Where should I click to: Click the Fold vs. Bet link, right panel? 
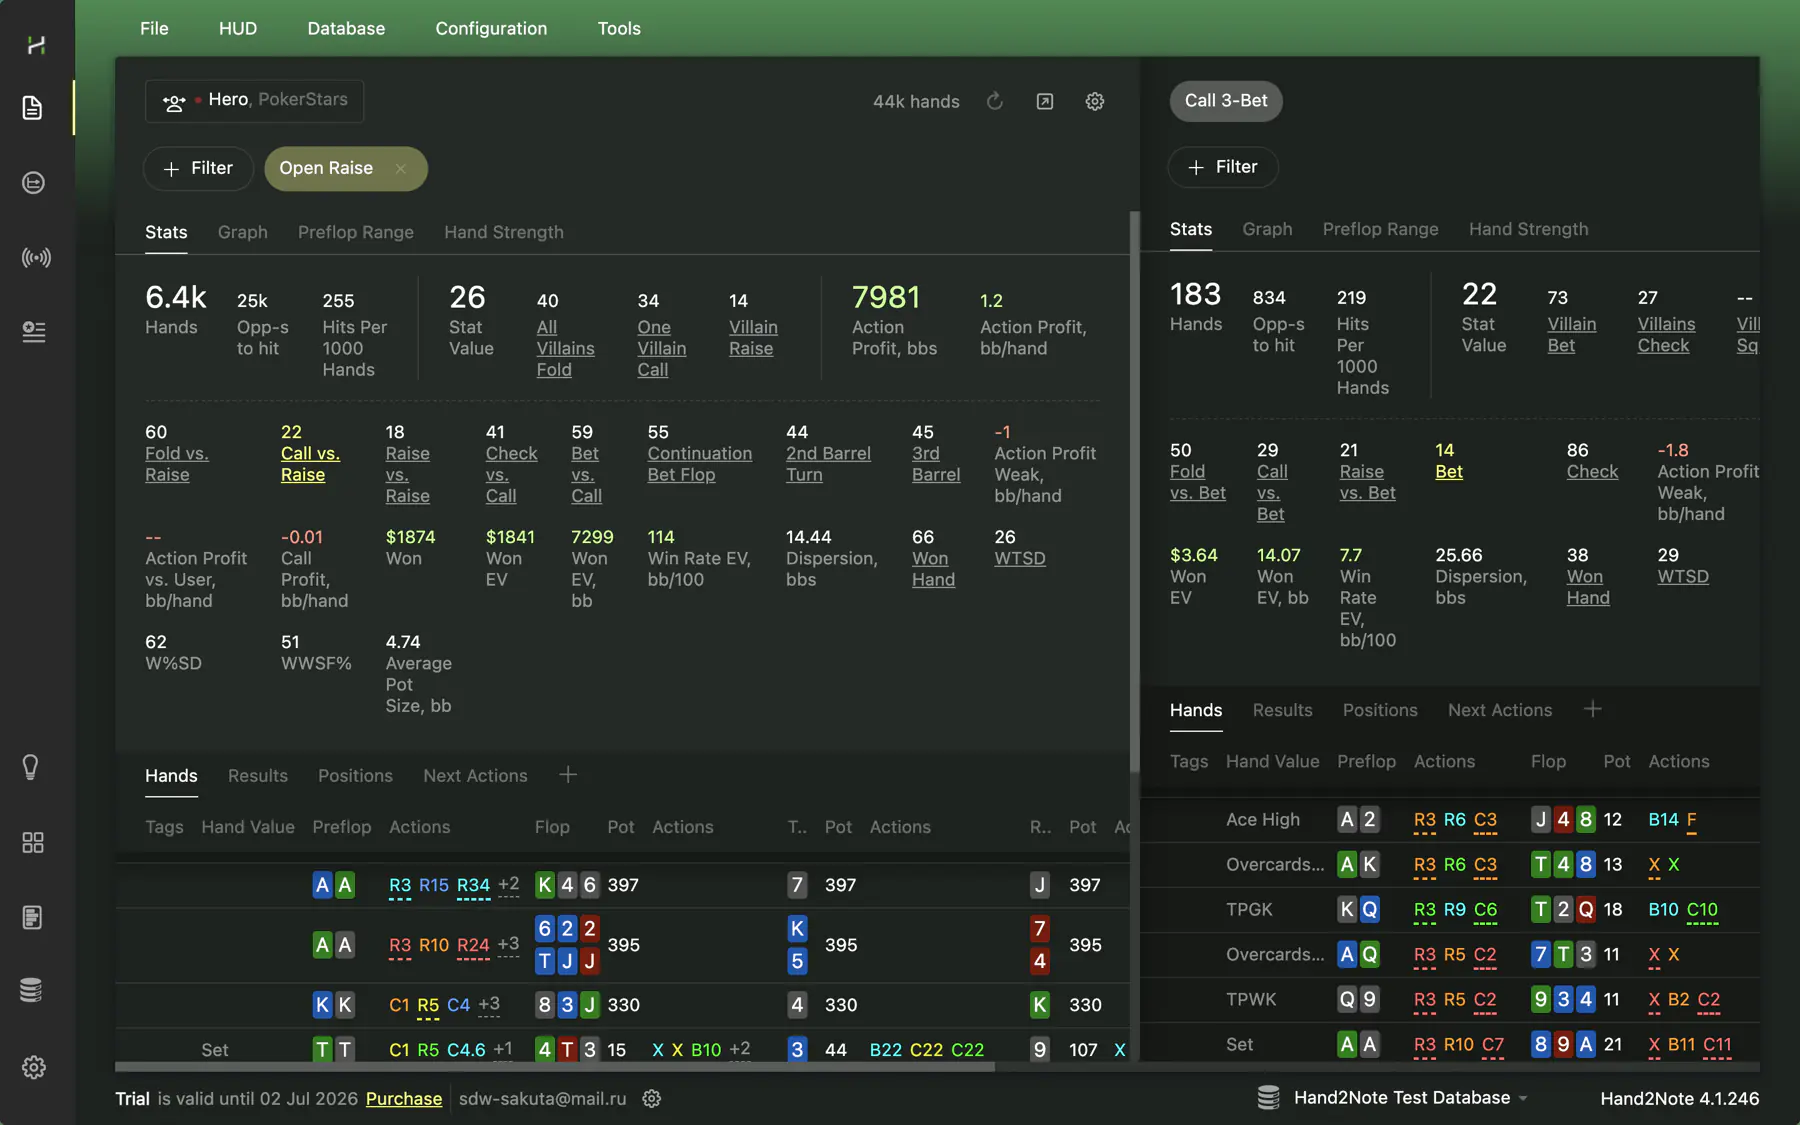click(x=1198, y=482)
